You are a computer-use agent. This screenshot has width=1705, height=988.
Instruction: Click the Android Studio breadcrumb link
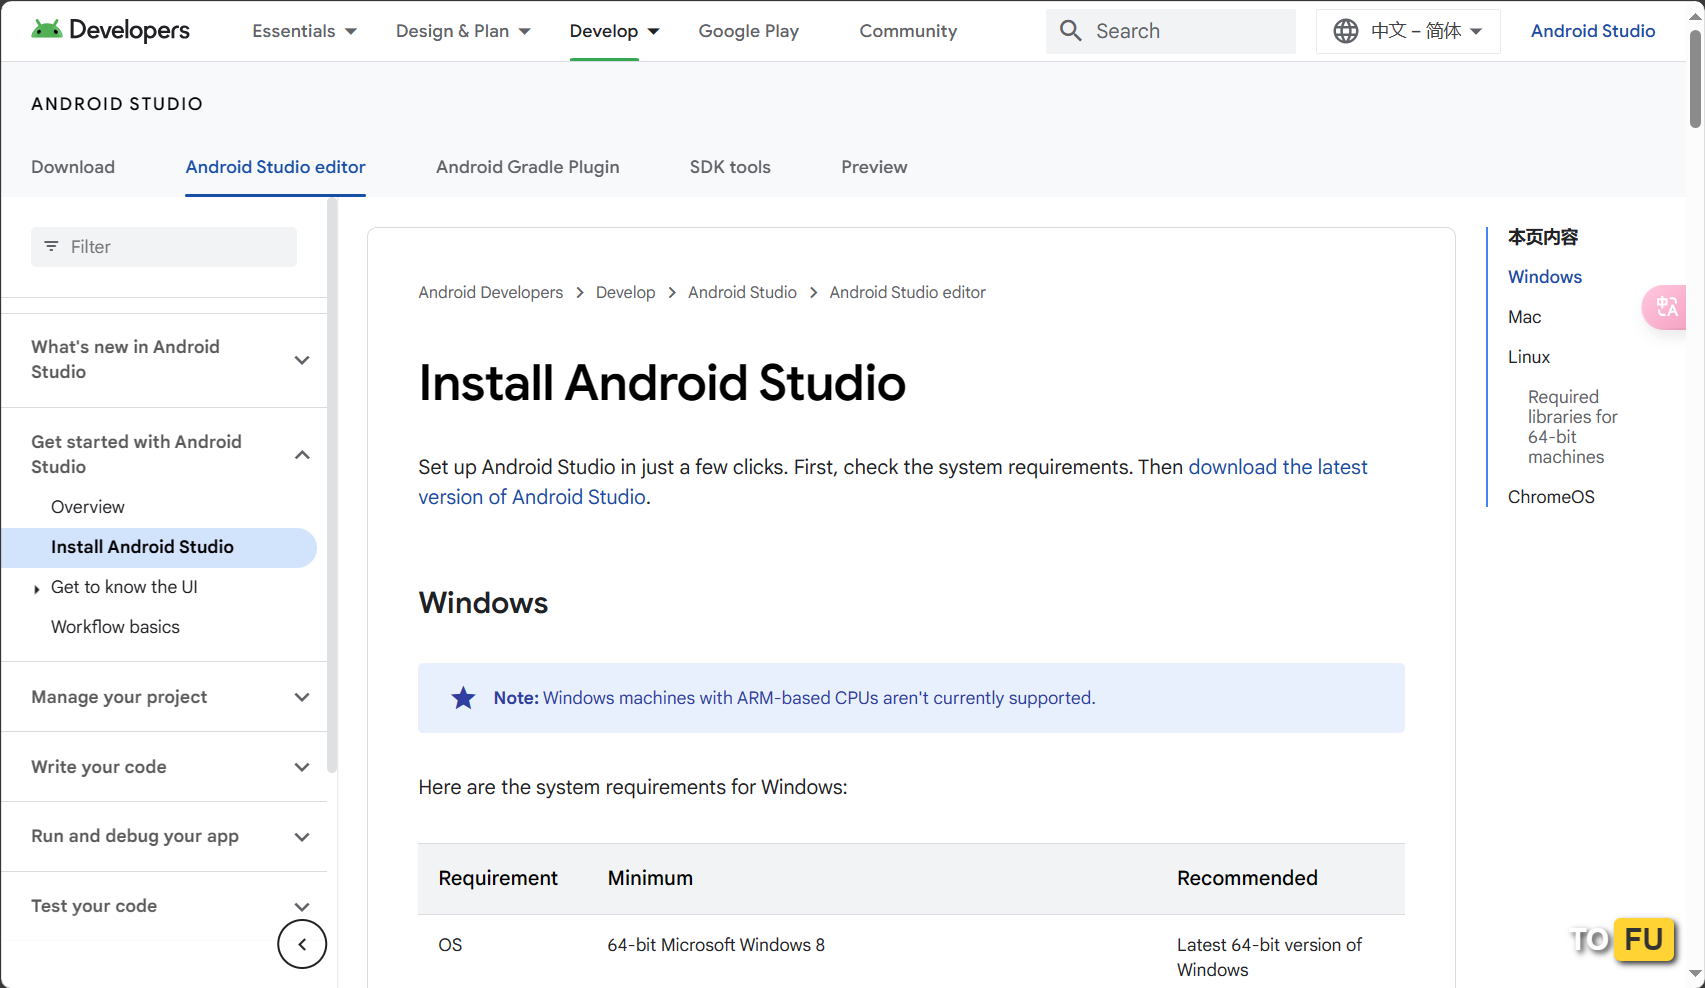[x=742, y=292]
